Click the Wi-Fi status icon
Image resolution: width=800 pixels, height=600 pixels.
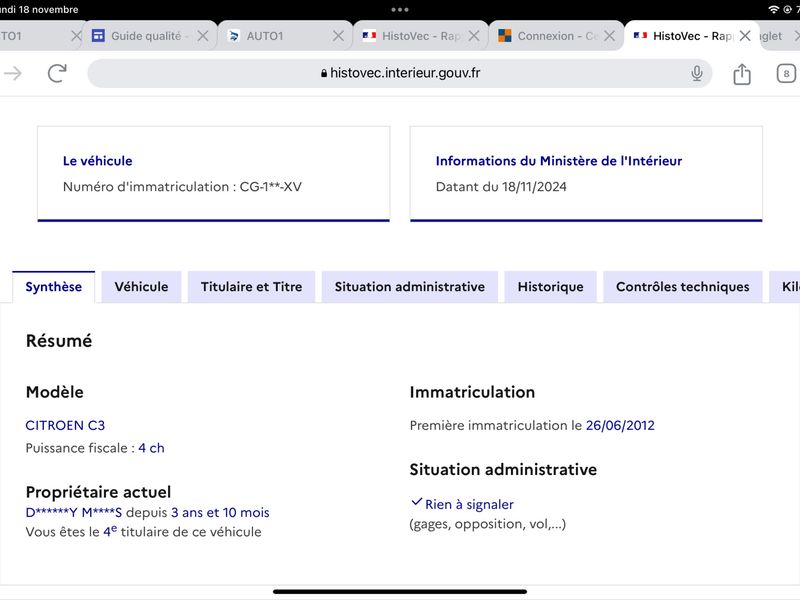click(773, 10)
